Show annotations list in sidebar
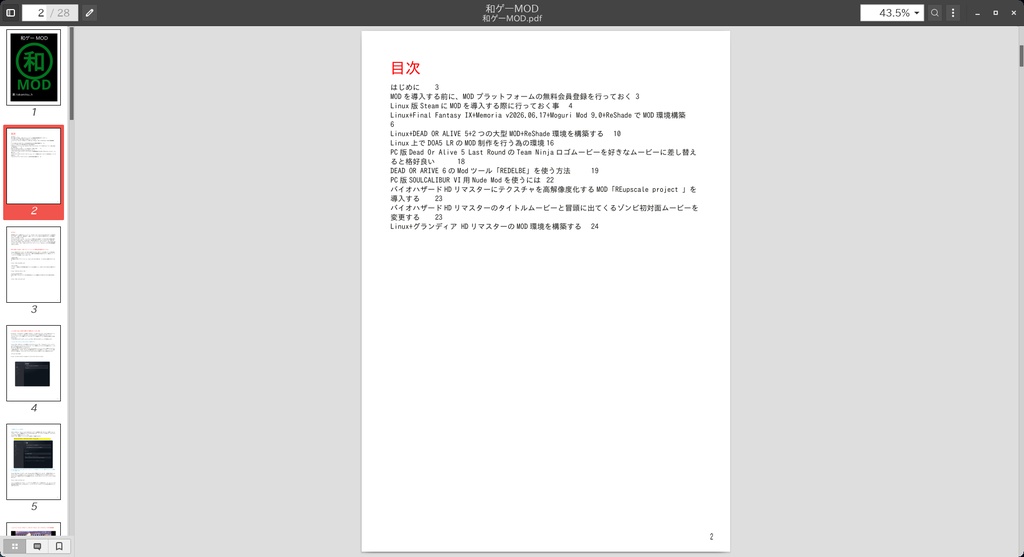This screenshot has height=557, width=1024. coord(37,546)
